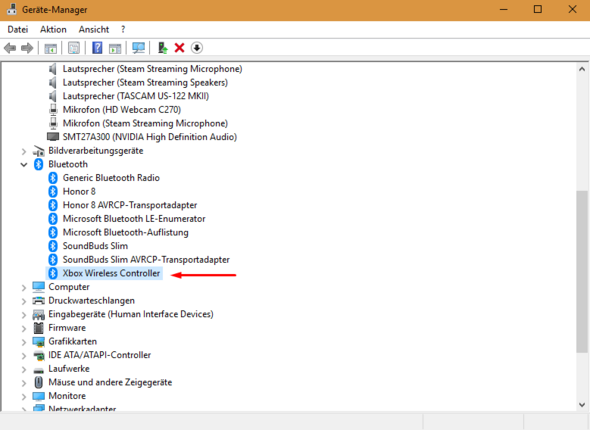Image resolution: width=590 pixels, height=430 pixels.
Task: Select Microsoft Bluetooth-Auflistung
Action: pos(125,232)
